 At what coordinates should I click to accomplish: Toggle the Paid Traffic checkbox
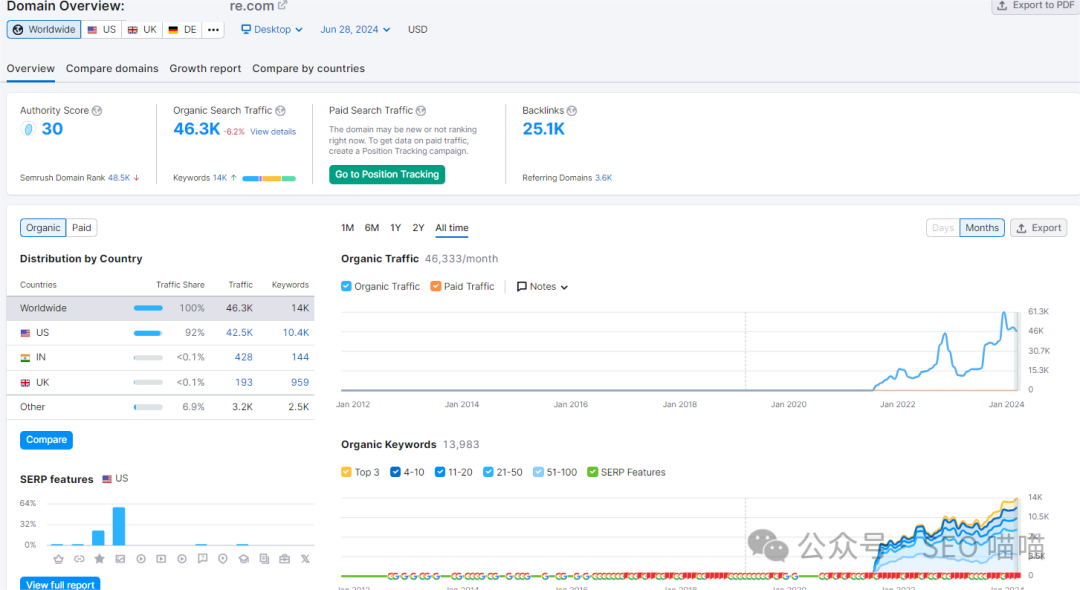pyautogui.click(x=436, y=286)
